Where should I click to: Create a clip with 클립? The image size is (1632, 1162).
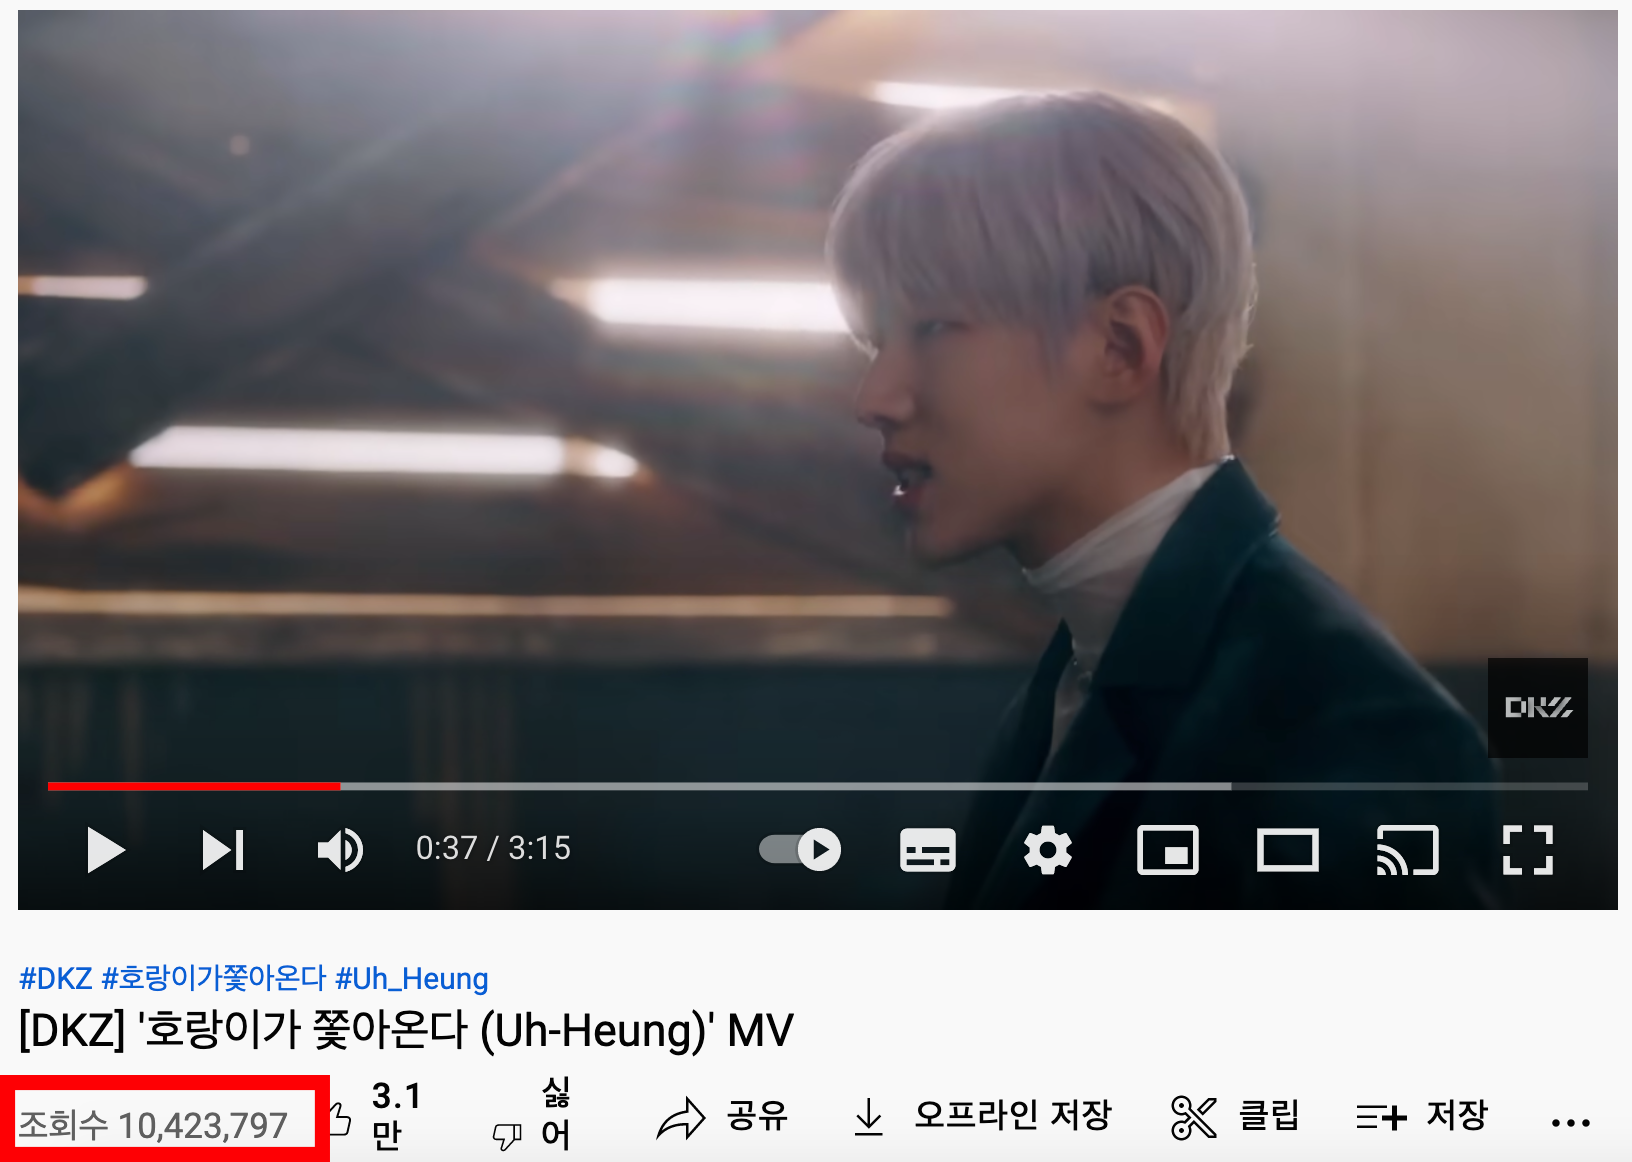1234,1116
